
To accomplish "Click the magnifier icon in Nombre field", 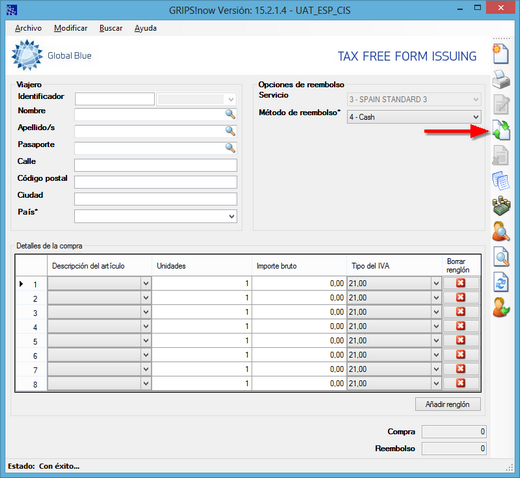I will click(x=230, y=114).
